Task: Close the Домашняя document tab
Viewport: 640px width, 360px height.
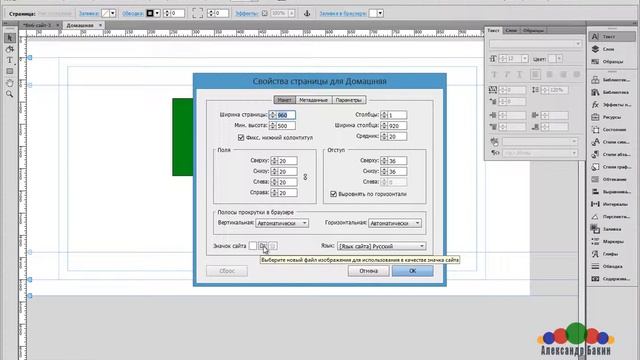Action: coord(100,25)
